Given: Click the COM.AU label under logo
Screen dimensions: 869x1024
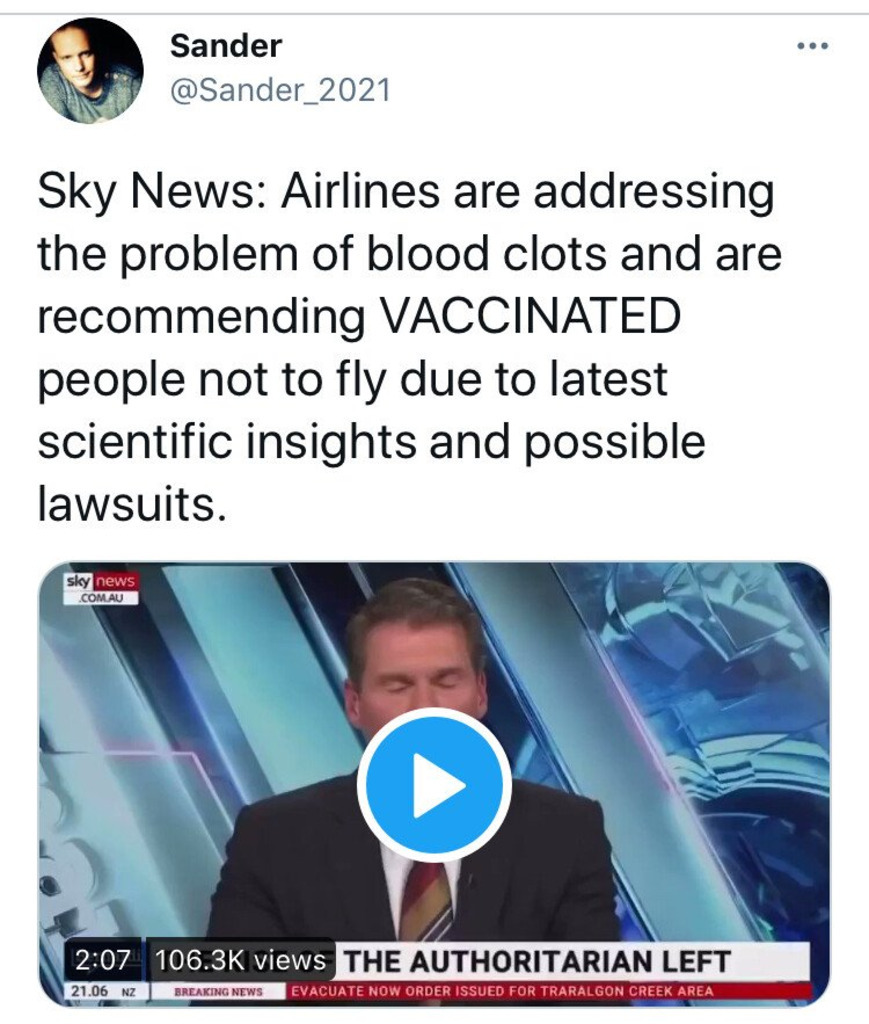Looking at the screenshot, I should click(x=100, y=598).
